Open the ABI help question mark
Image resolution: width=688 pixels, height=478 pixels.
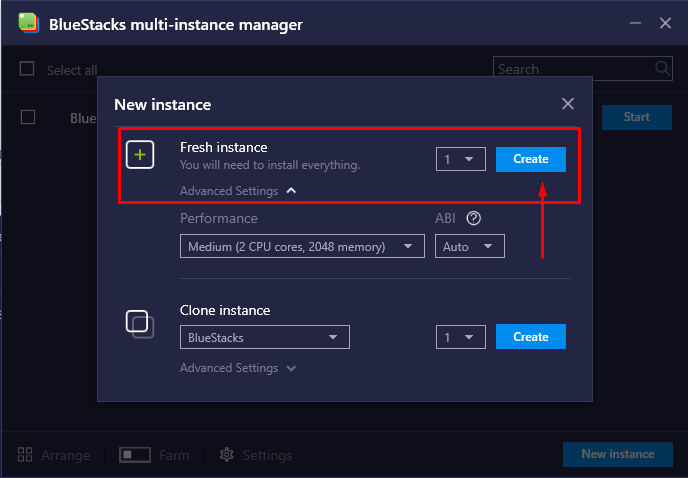click(x=473, y=218)
